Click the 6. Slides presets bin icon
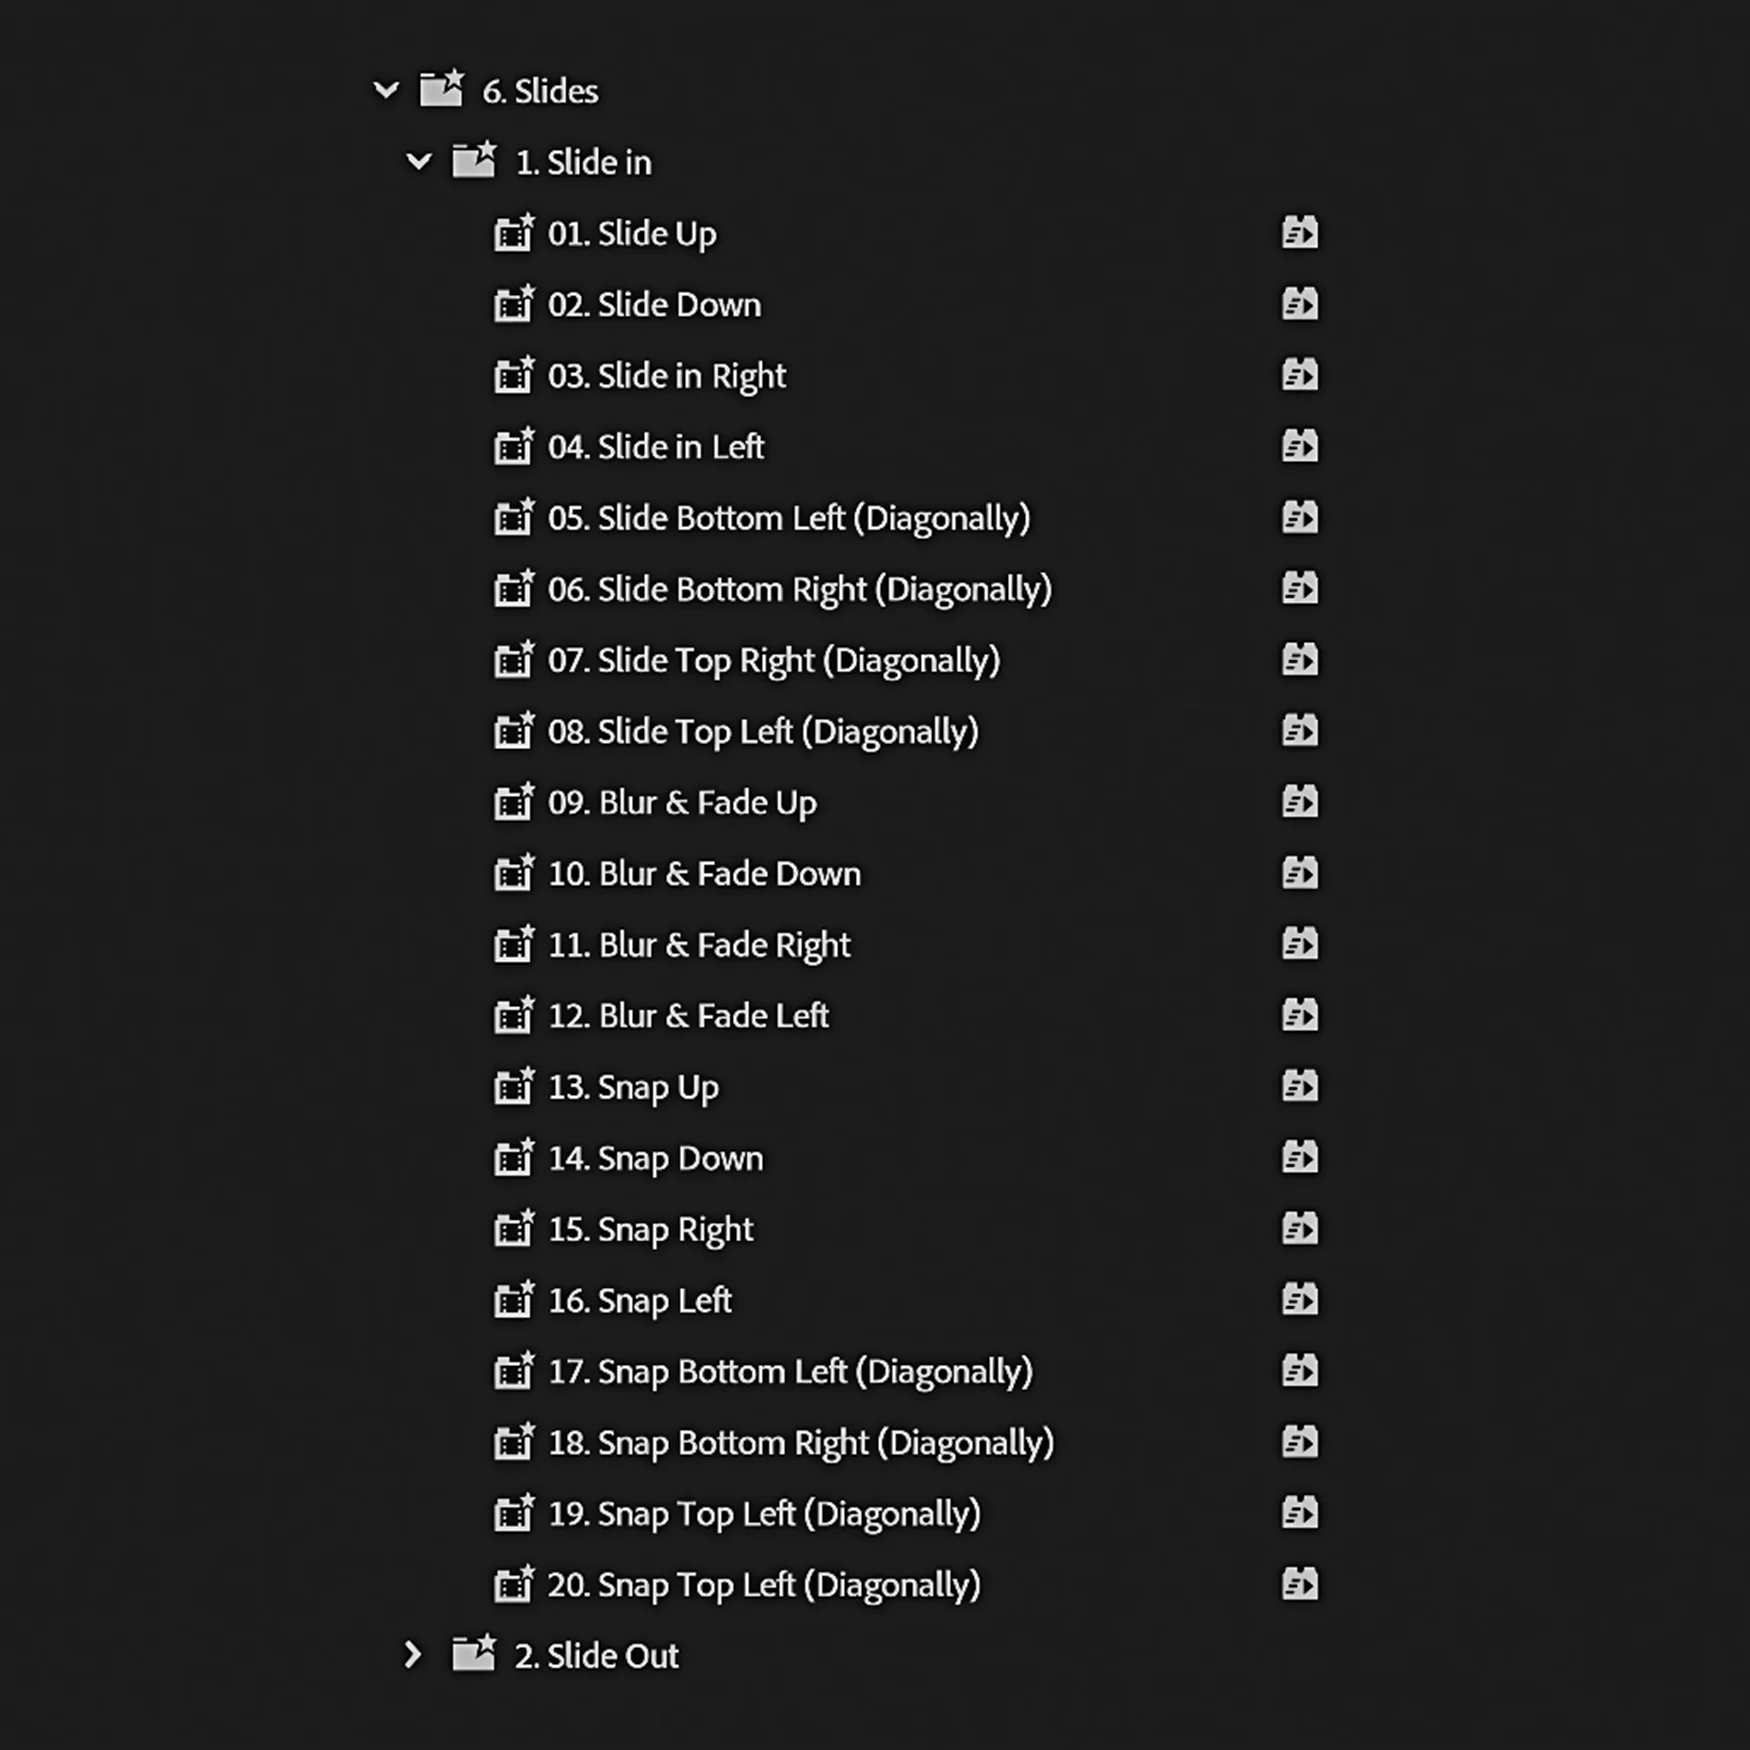The width and height of the screenshot is (1750, 1750). (x=441, y=90)
